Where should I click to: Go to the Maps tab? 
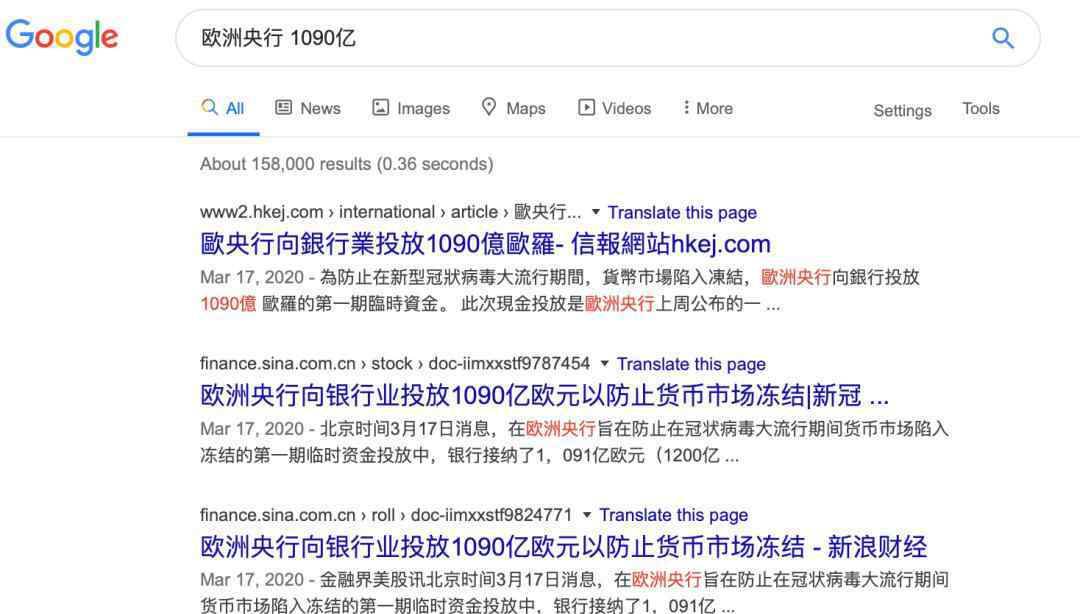(513, 108)
